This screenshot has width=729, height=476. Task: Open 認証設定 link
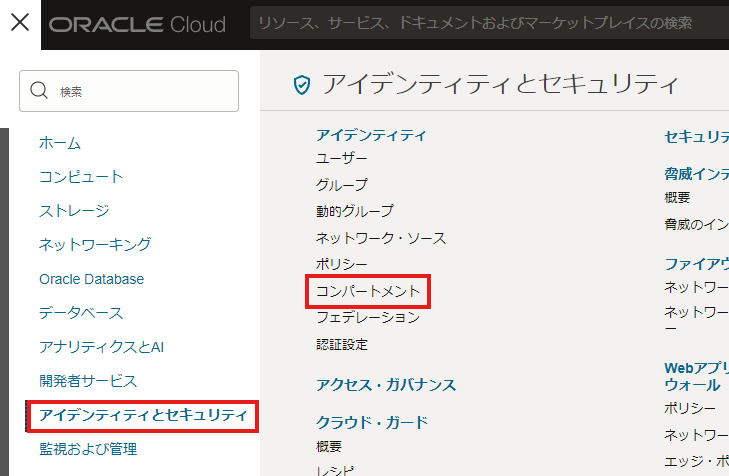(x=341, y=344)
